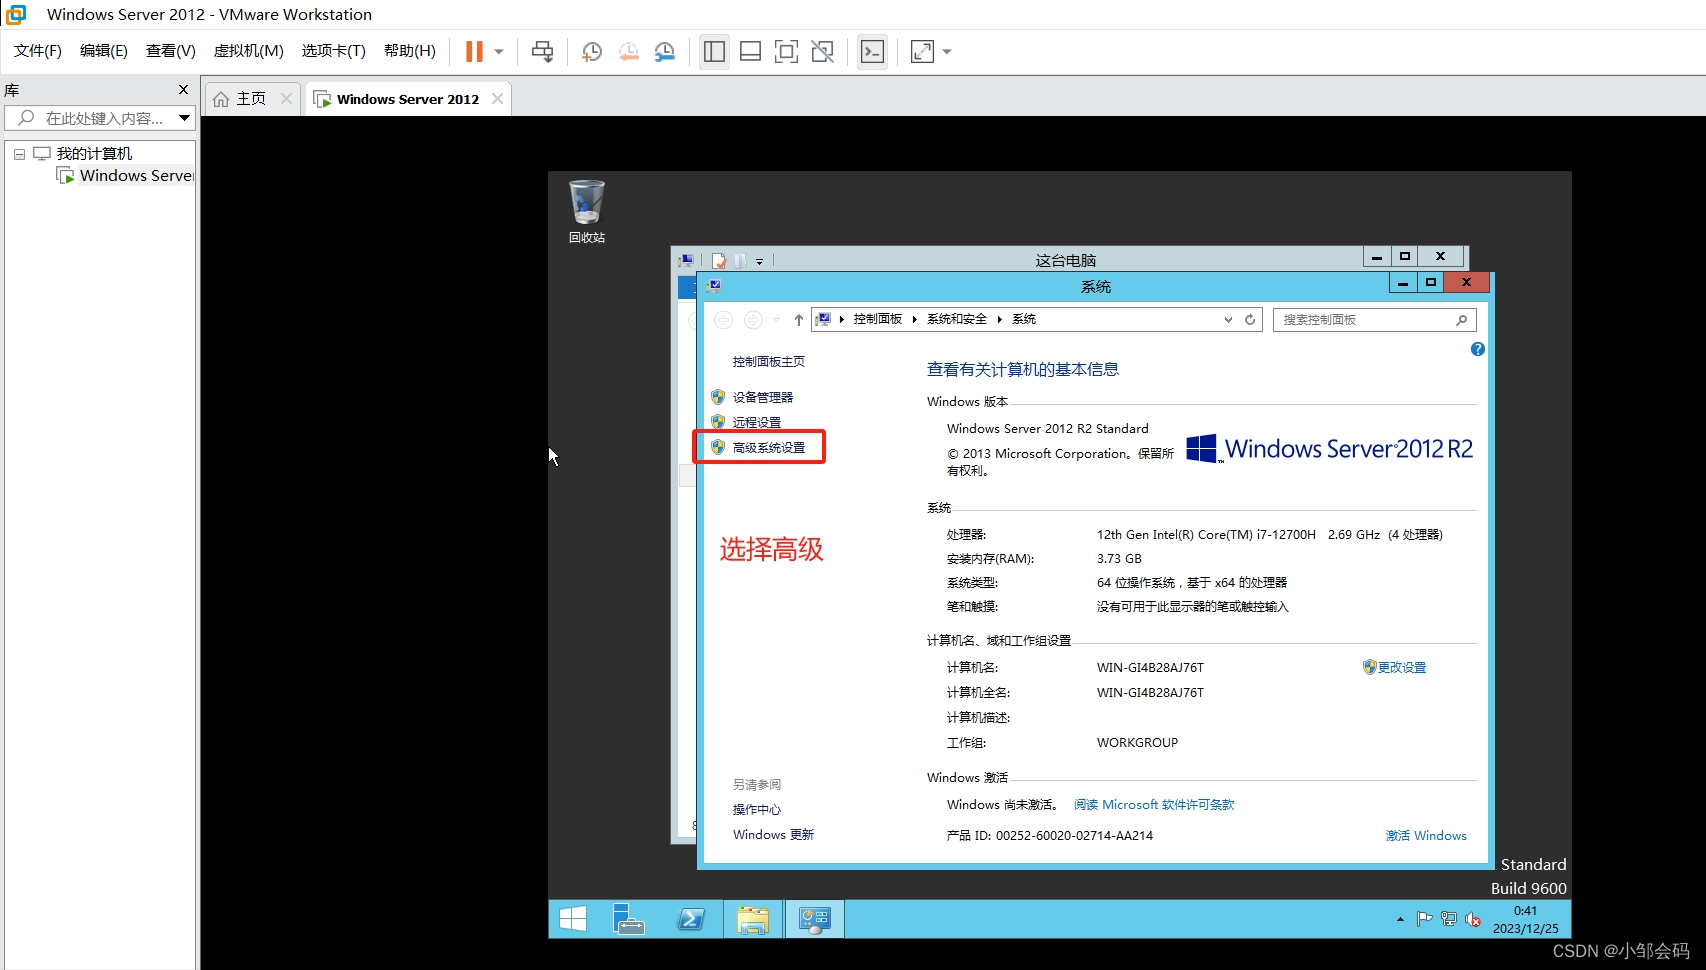
Task: Click the 激活 Windows link
Action: [1426, 835]
